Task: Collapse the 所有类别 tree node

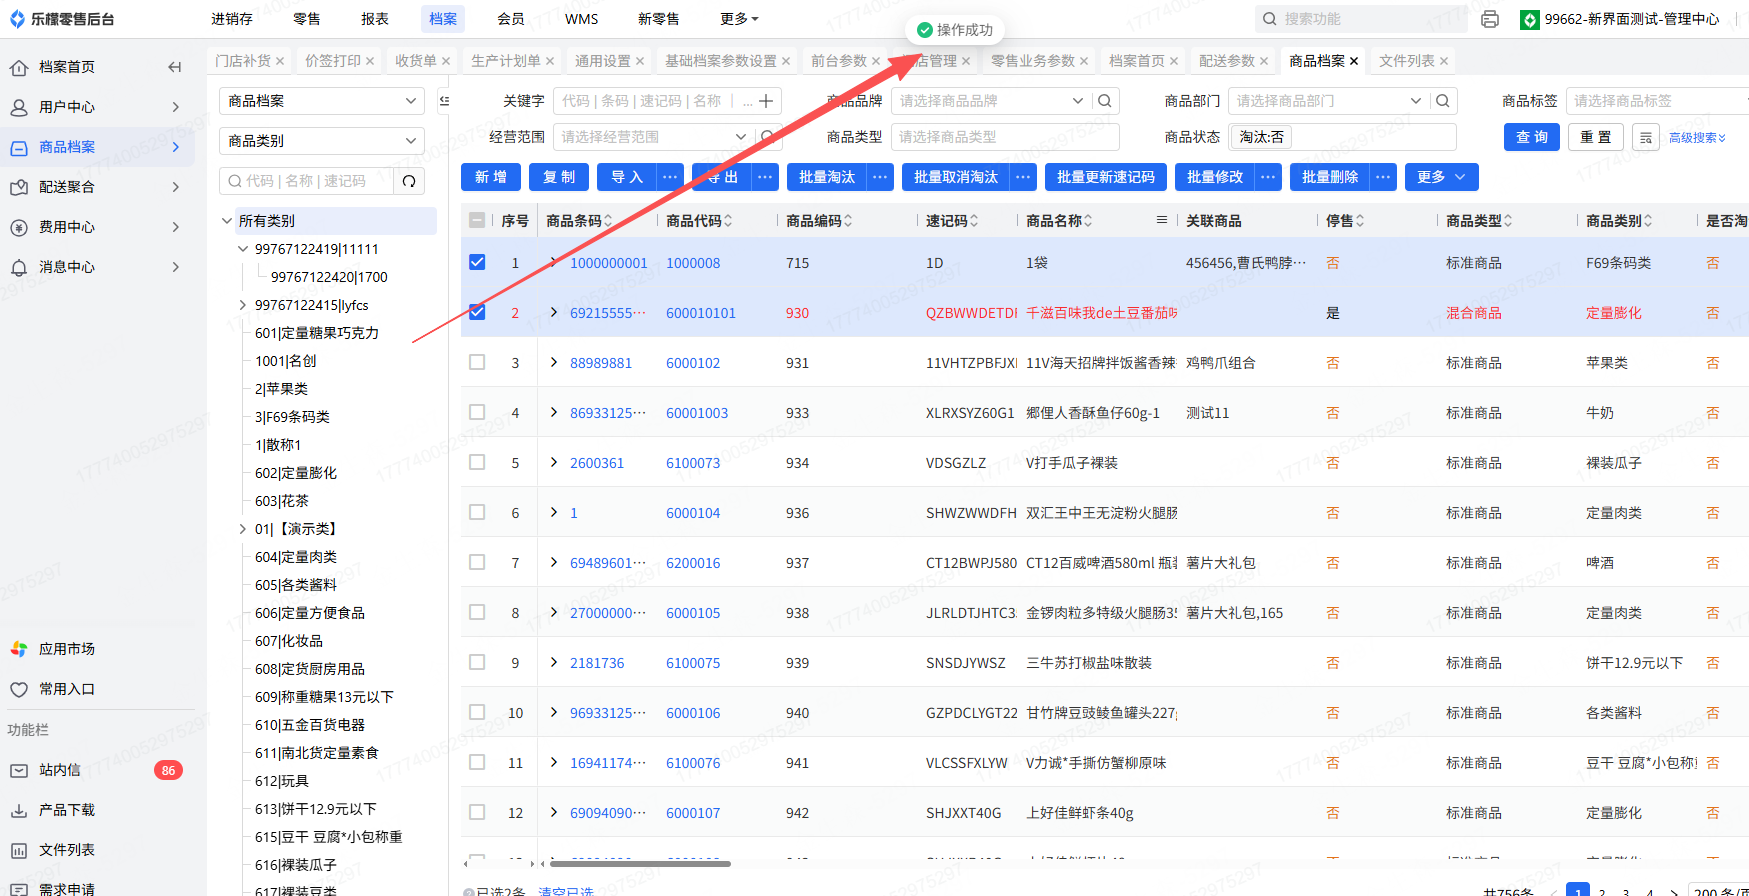Action: [227, 221]
